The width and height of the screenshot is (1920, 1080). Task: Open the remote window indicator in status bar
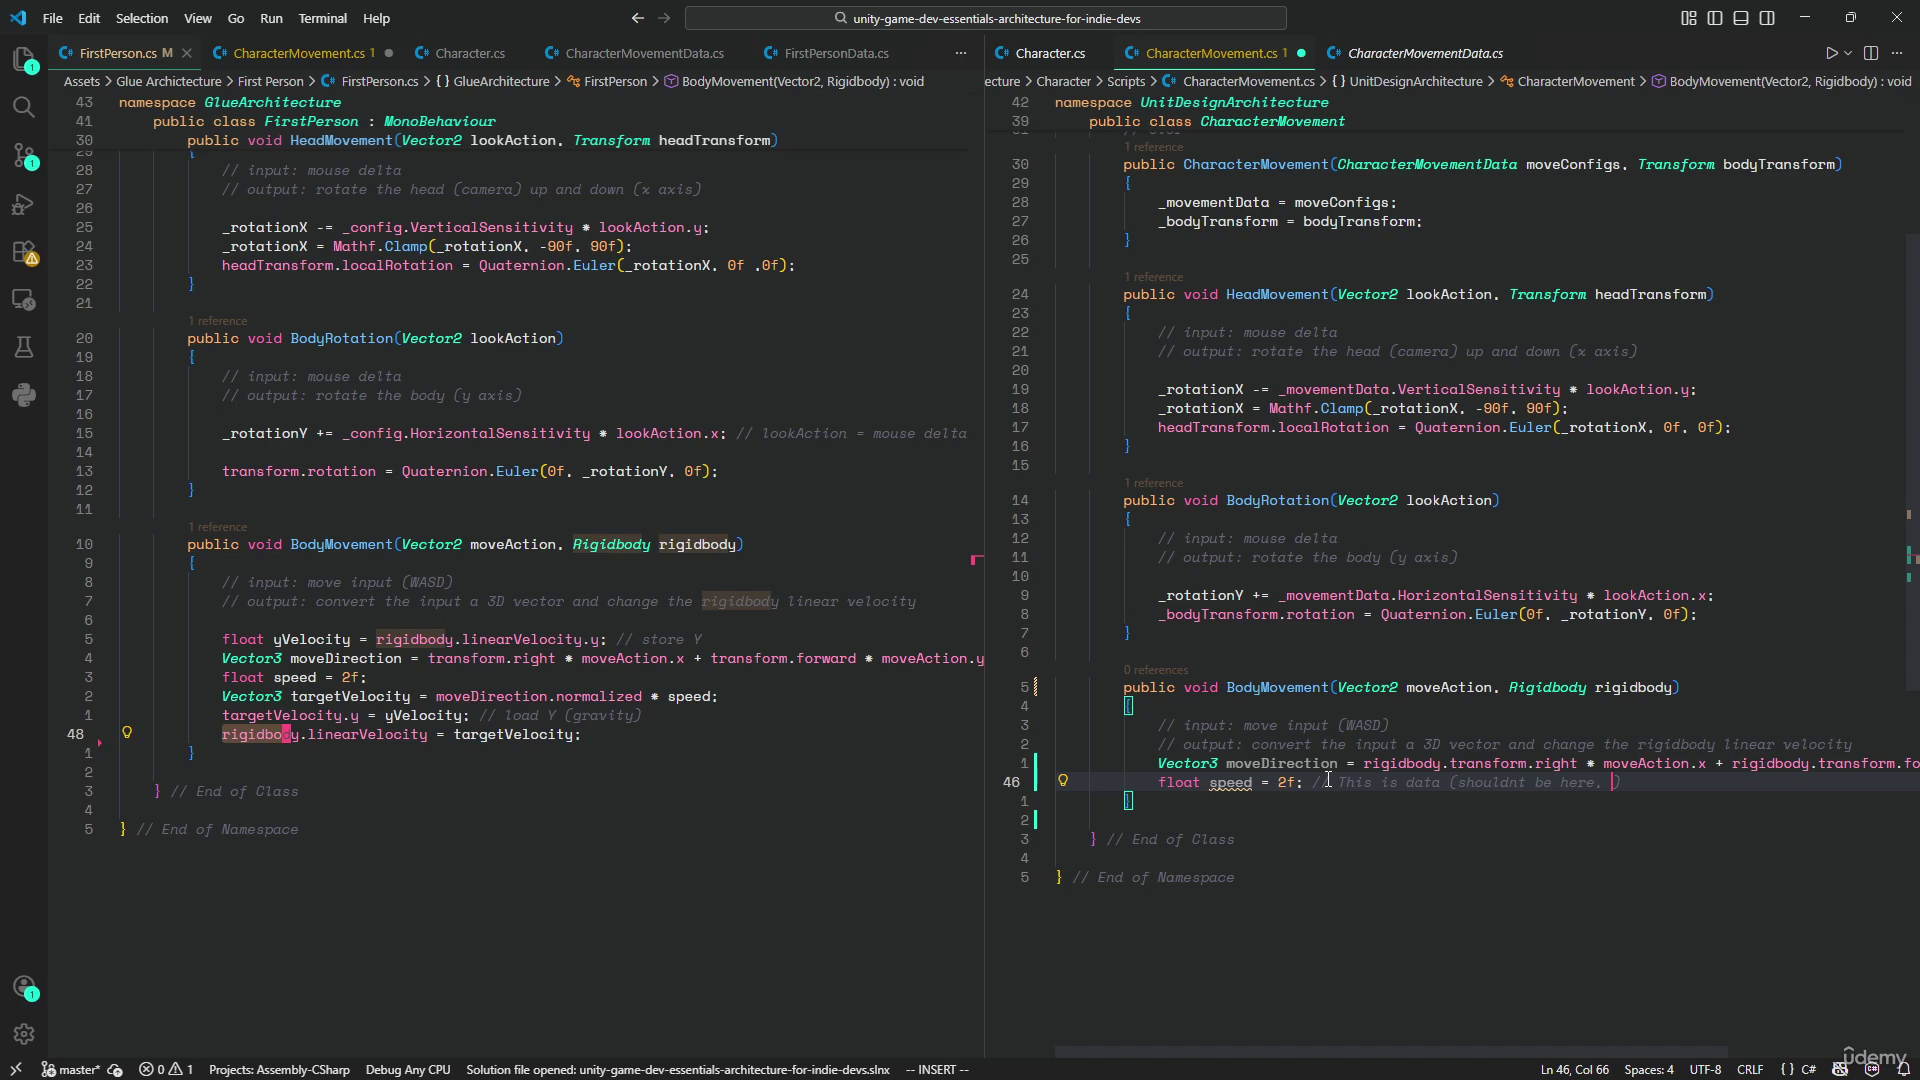click(16, 1069)
